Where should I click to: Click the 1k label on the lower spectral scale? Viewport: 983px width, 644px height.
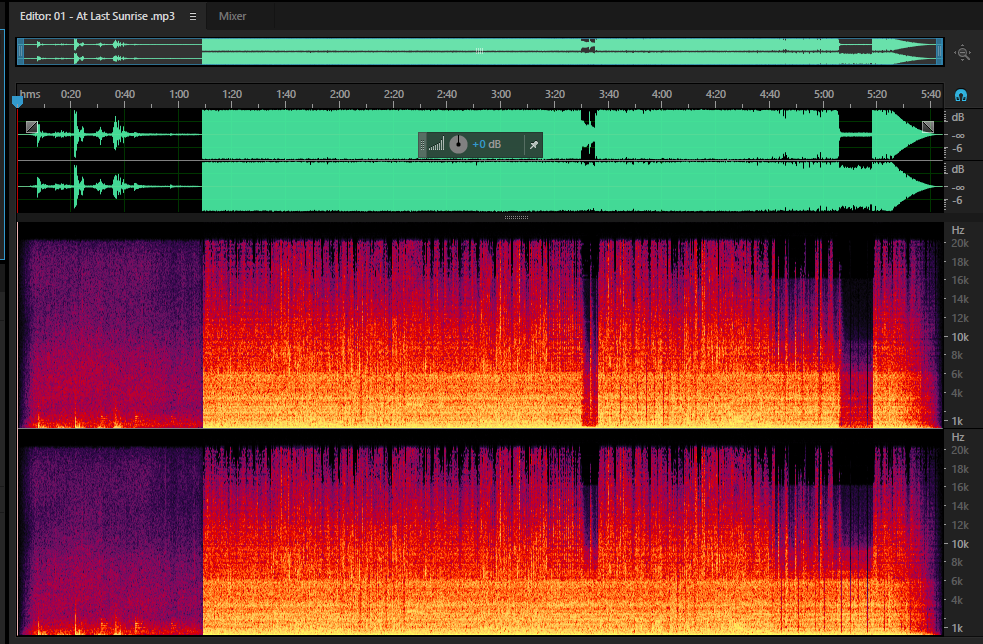click(957, 628)
